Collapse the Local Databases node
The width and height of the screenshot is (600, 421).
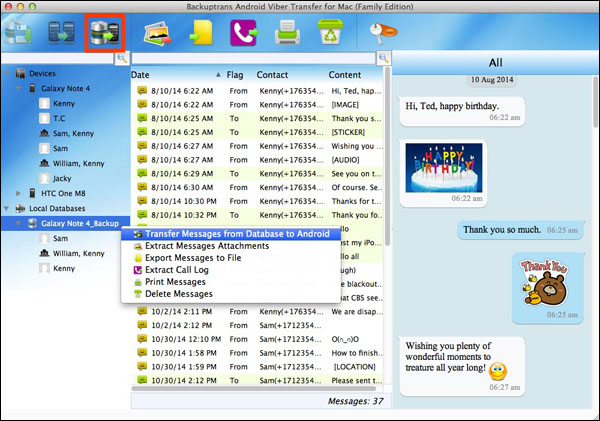(7, 209)
